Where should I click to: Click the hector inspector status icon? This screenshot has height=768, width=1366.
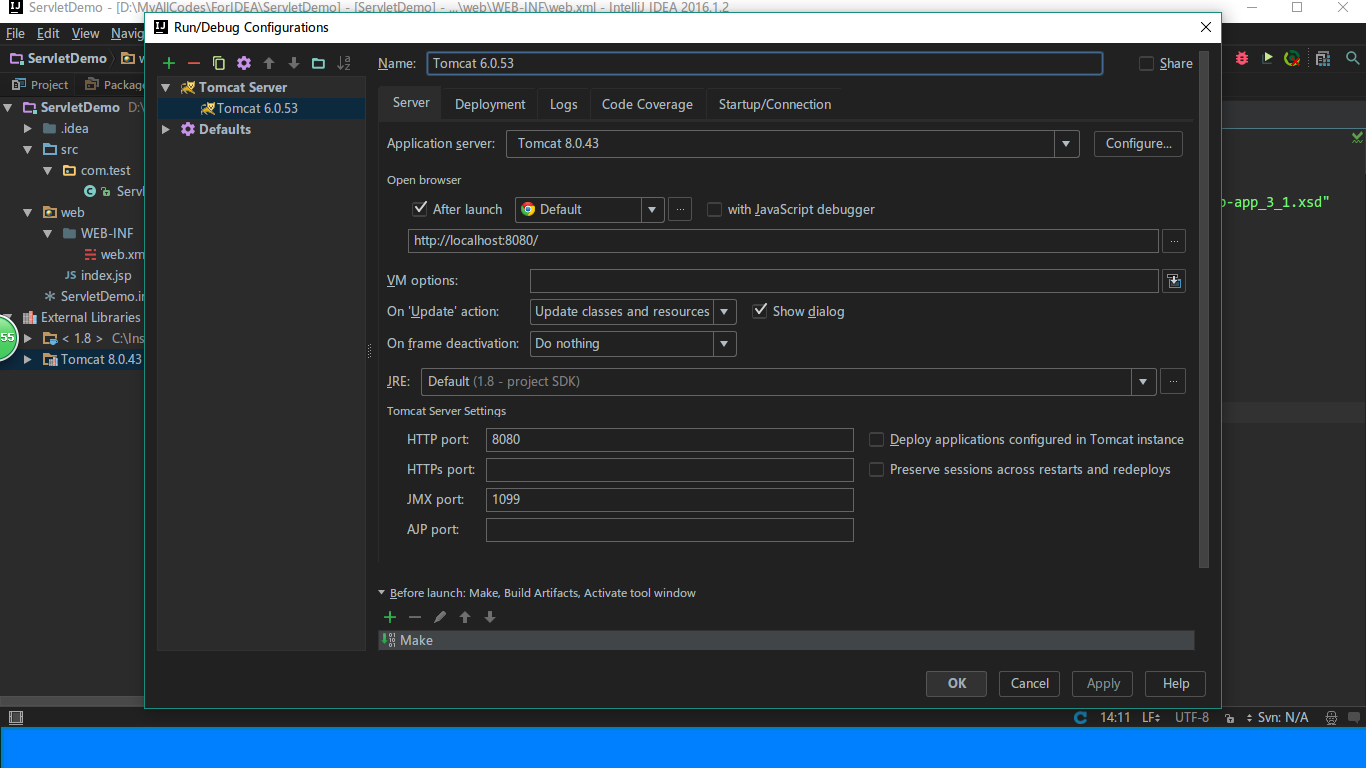1331,717
